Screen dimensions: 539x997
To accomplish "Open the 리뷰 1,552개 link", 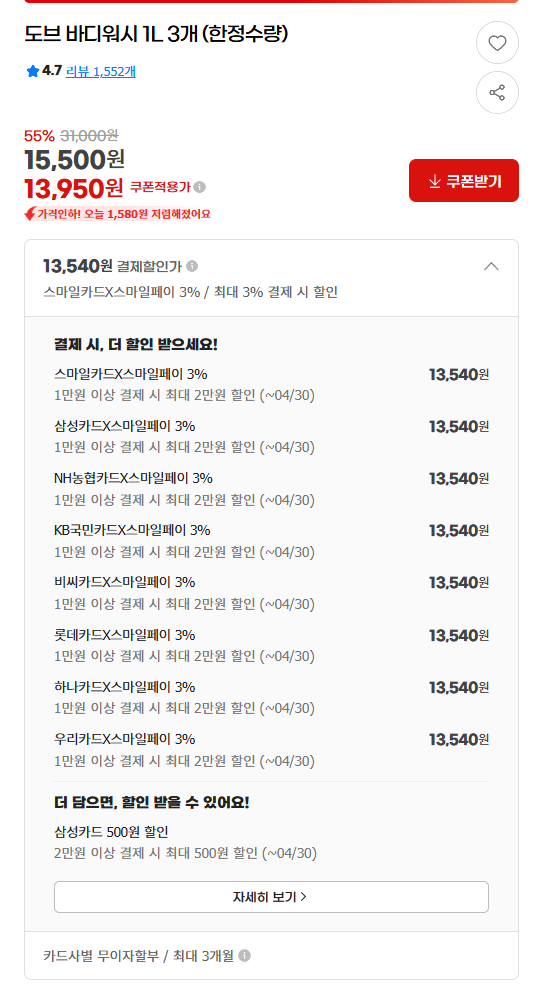I will pos(100,71).
